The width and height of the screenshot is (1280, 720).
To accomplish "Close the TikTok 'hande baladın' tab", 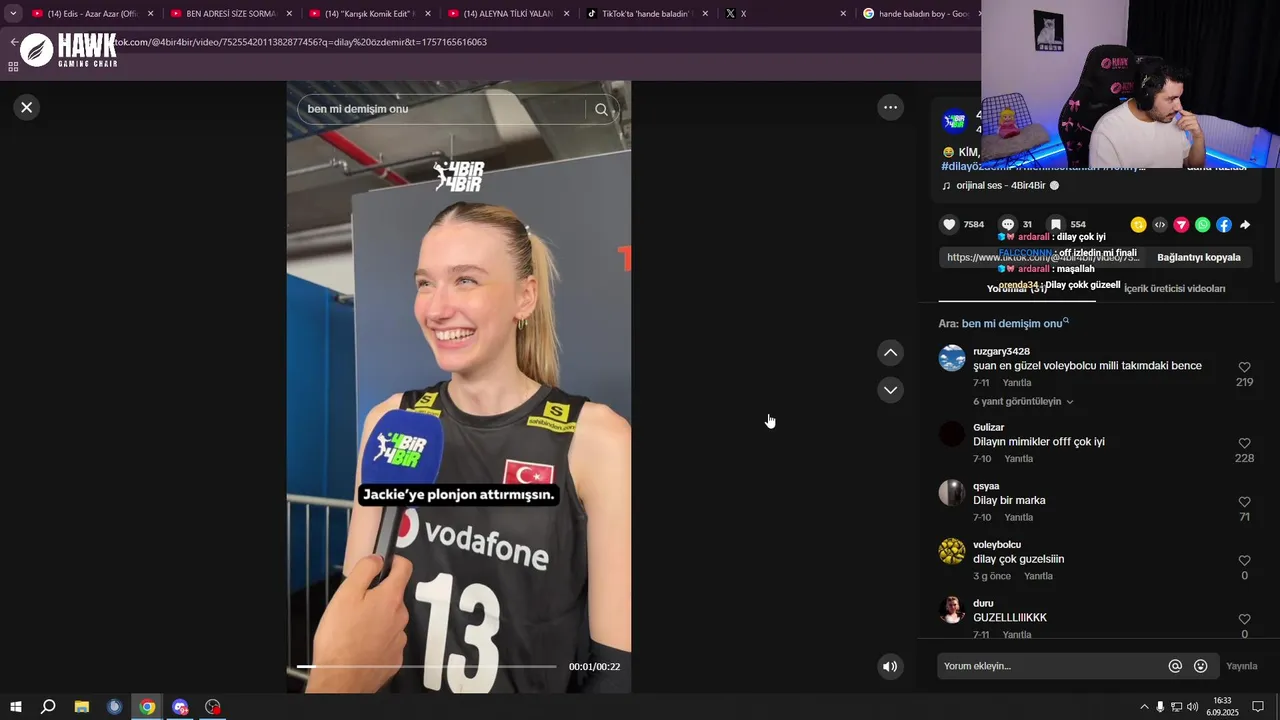I will (x=705, y=14).
